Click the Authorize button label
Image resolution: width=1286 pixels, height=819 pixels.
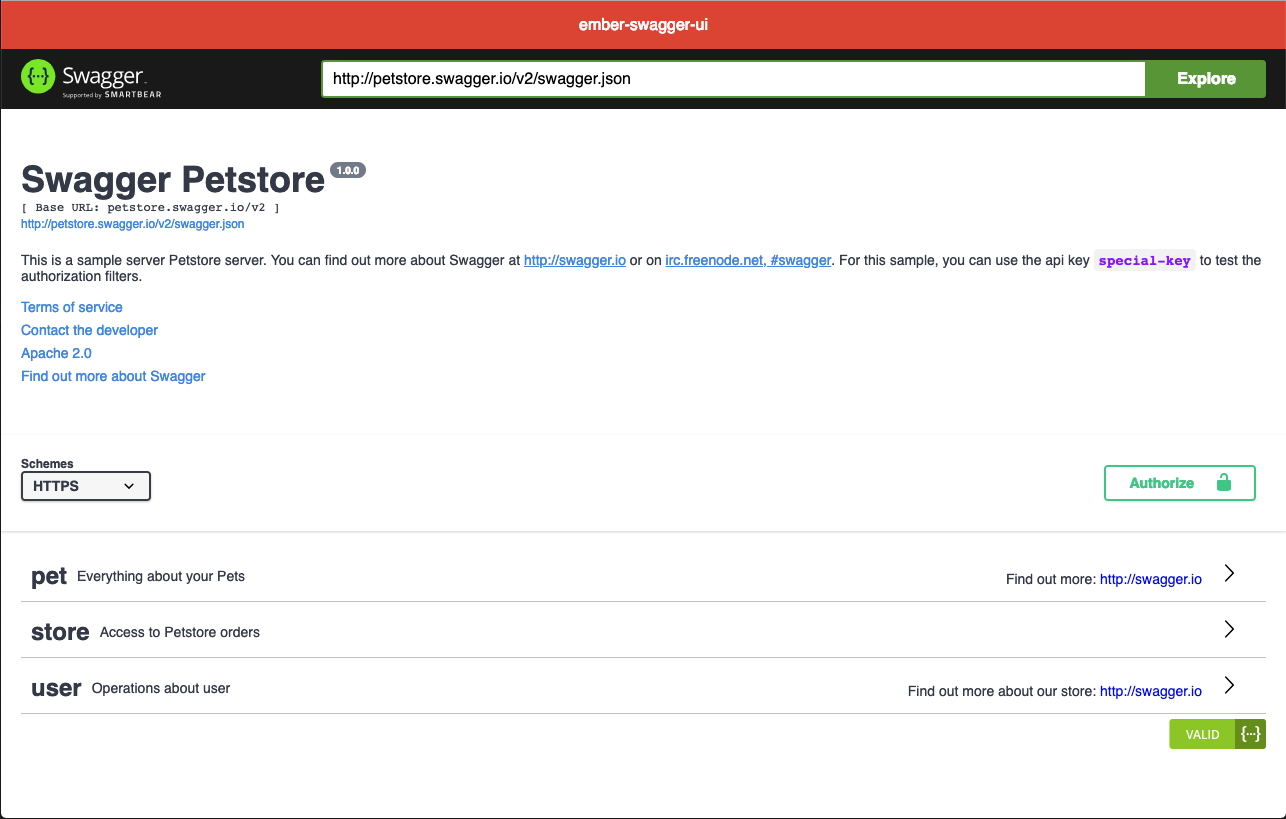1162,483
